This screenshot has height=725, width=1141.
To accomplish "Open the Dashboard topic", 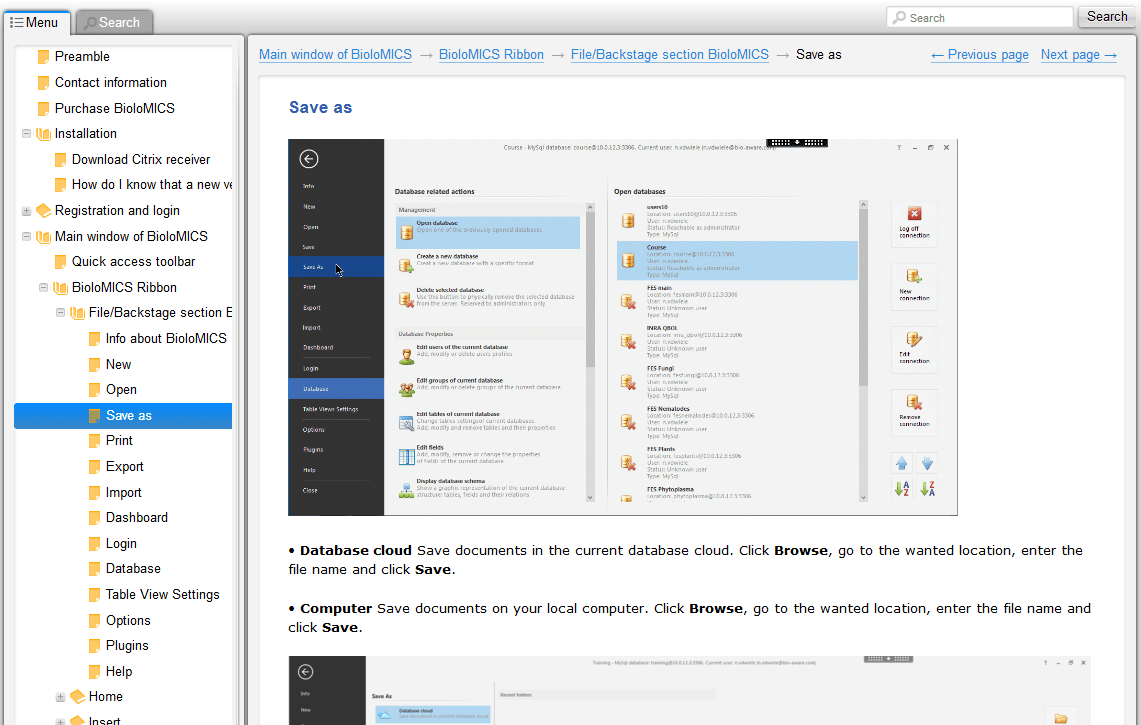I will [x=137, y=518].
